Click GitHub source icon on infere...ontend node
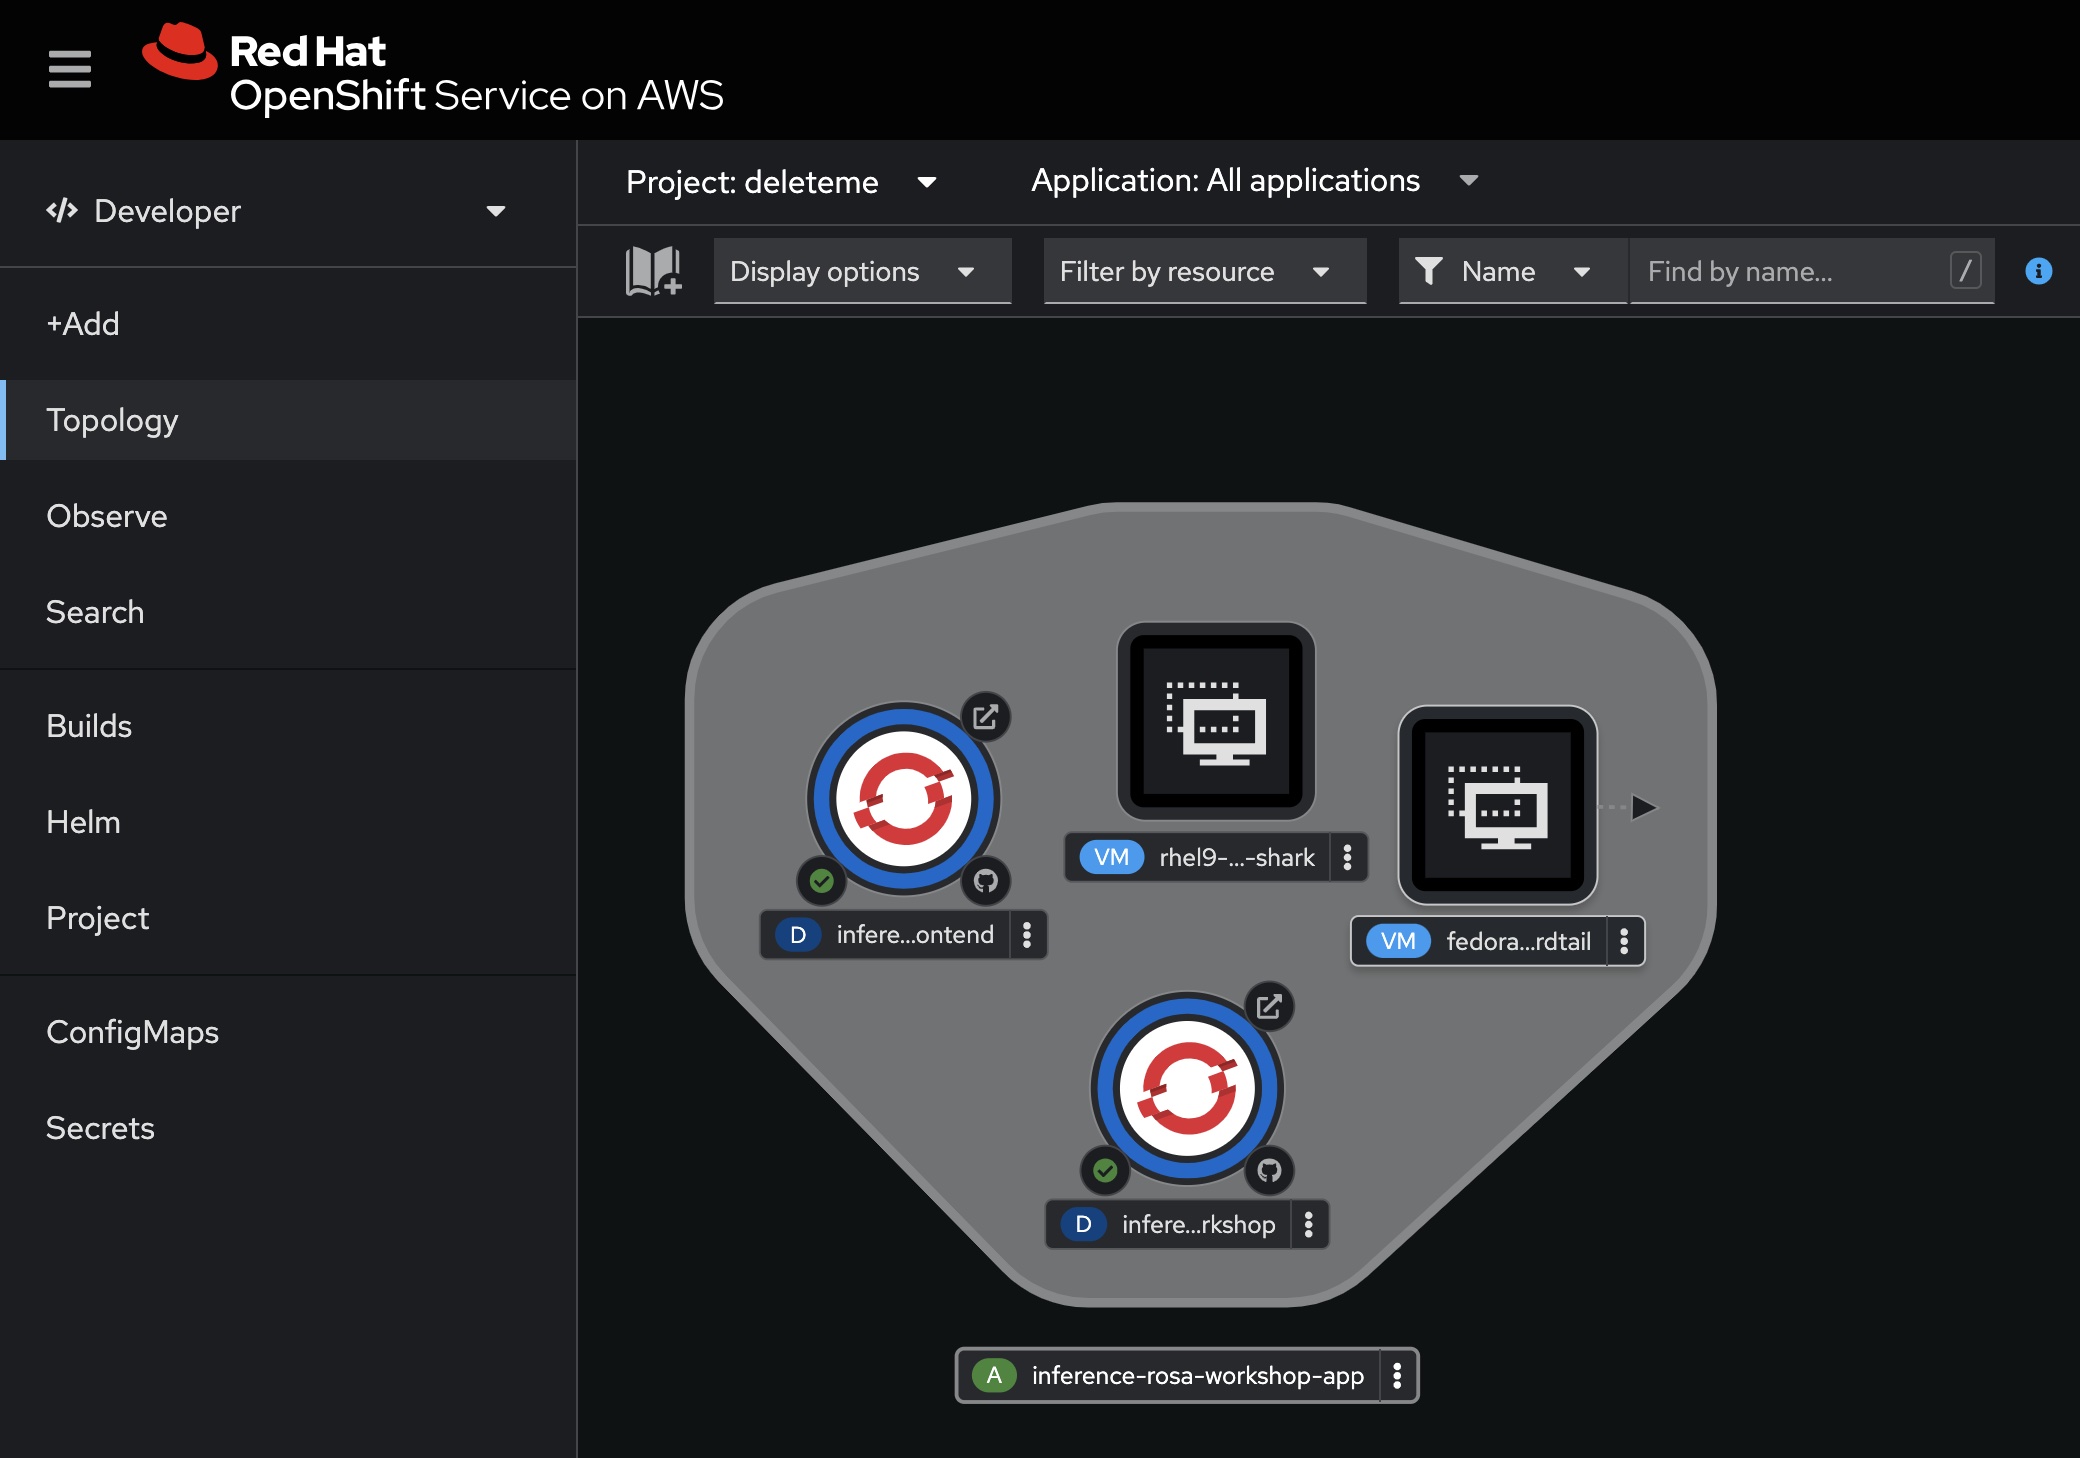Screen dimensions: 2080x1458 pos(985,881)
